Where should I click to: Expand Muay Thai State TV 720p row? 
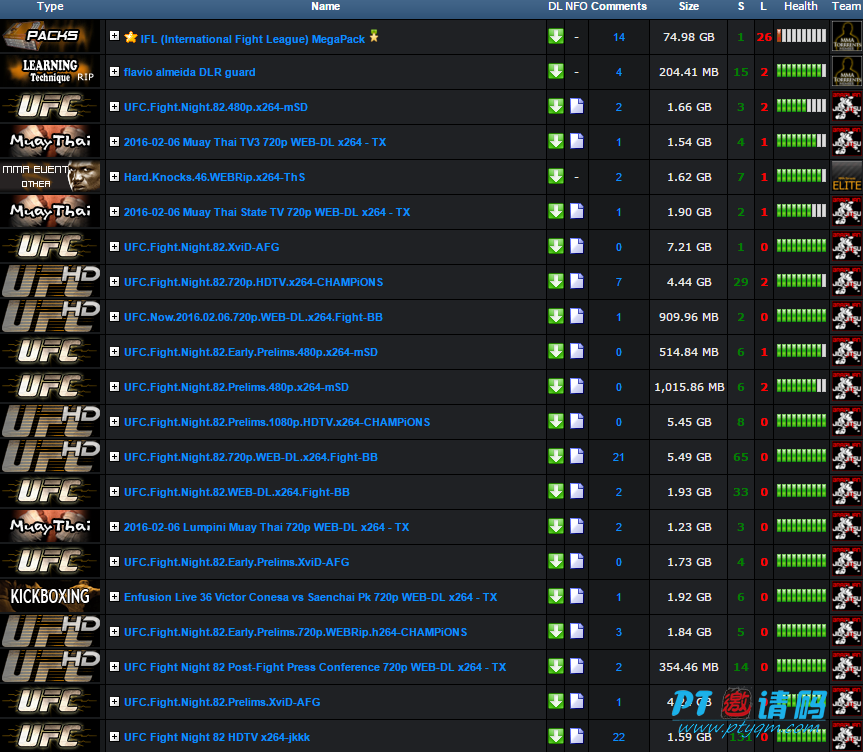pyautogui.click(x=114, y=211)
